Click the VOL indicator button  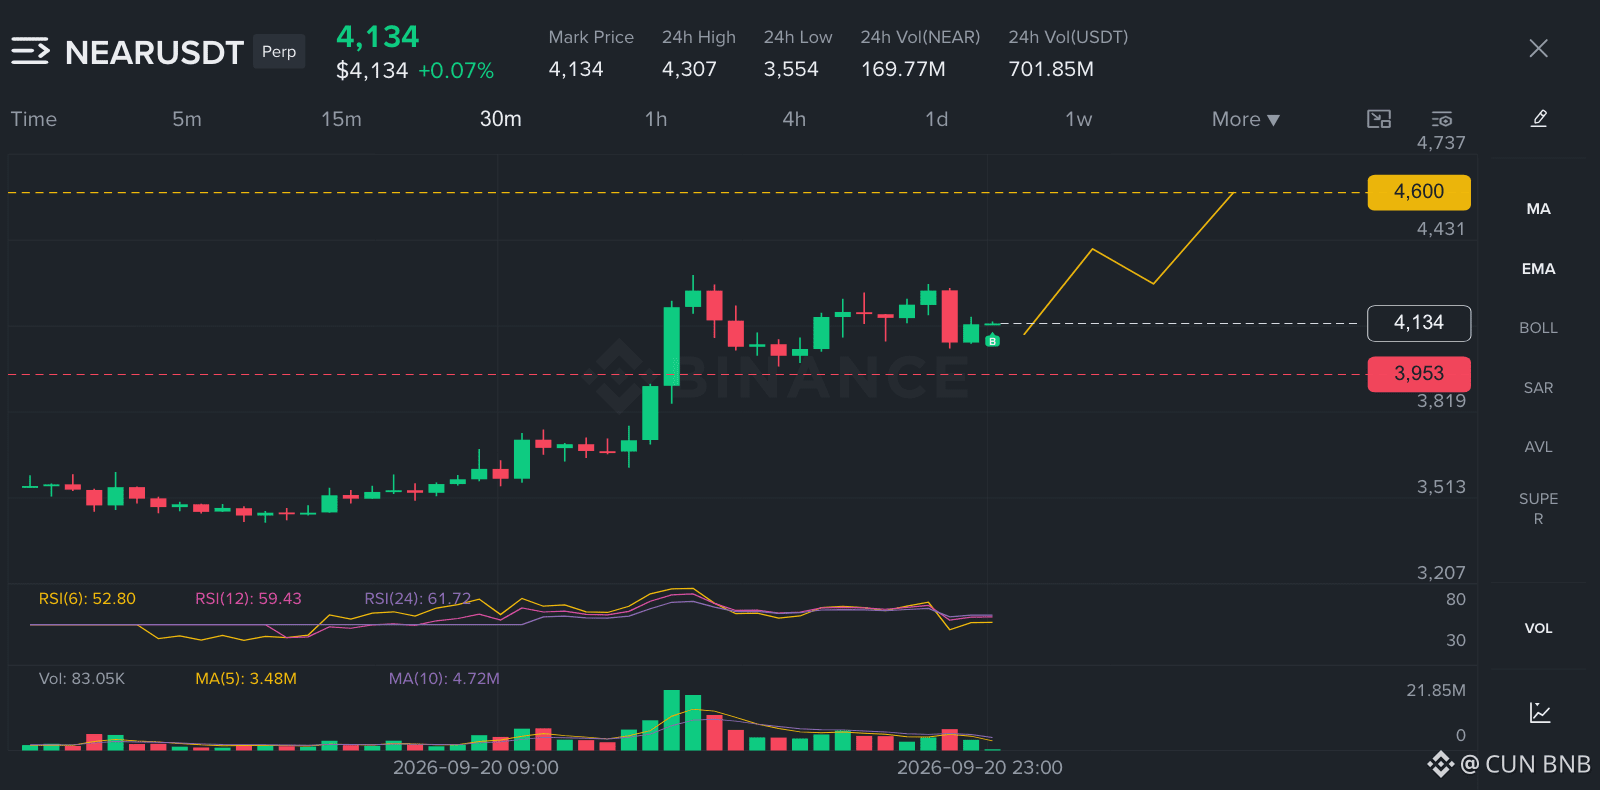coord(1538,628)
